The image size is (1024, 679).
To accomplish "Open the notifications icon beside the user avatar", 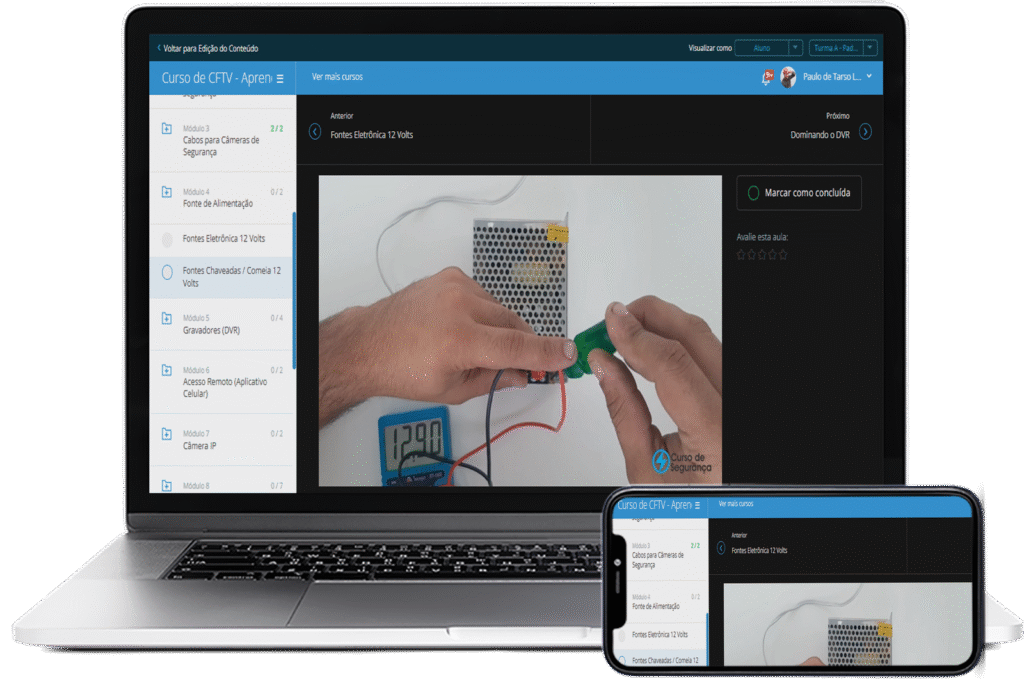I will coord(767,77).
